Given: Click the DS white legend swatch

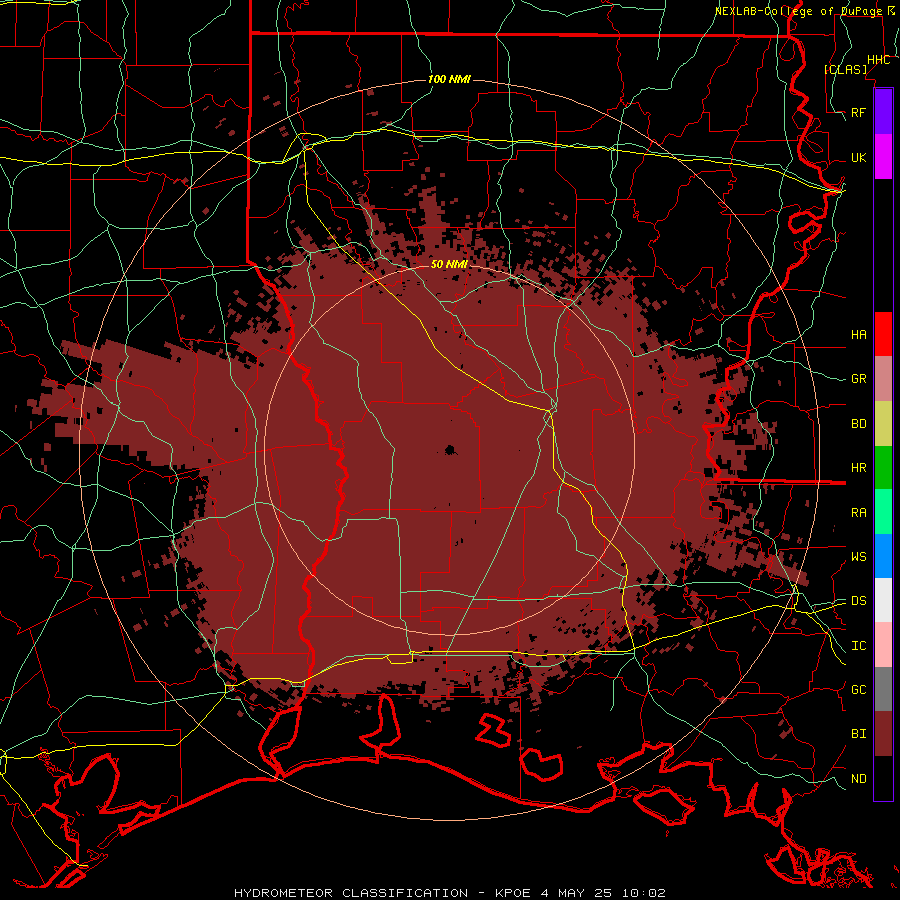Looking at the screenshot, I should click(883, 600).
